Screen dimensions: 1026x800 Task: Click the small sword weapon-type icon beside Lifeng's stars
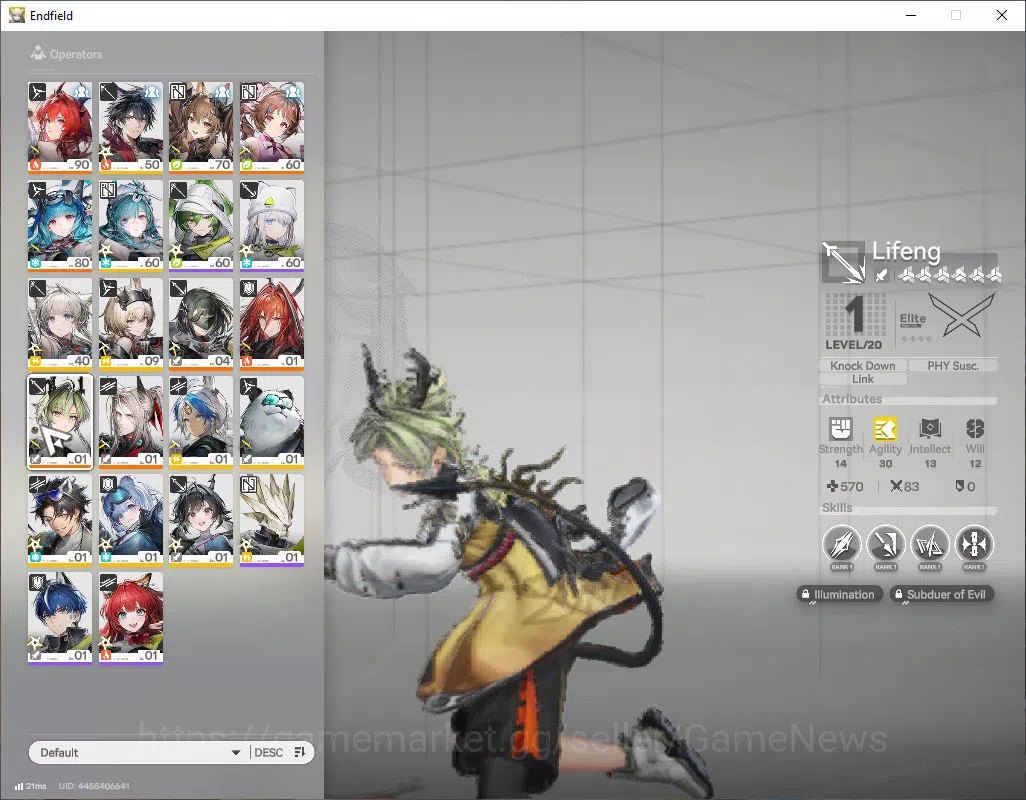point(881,275)
